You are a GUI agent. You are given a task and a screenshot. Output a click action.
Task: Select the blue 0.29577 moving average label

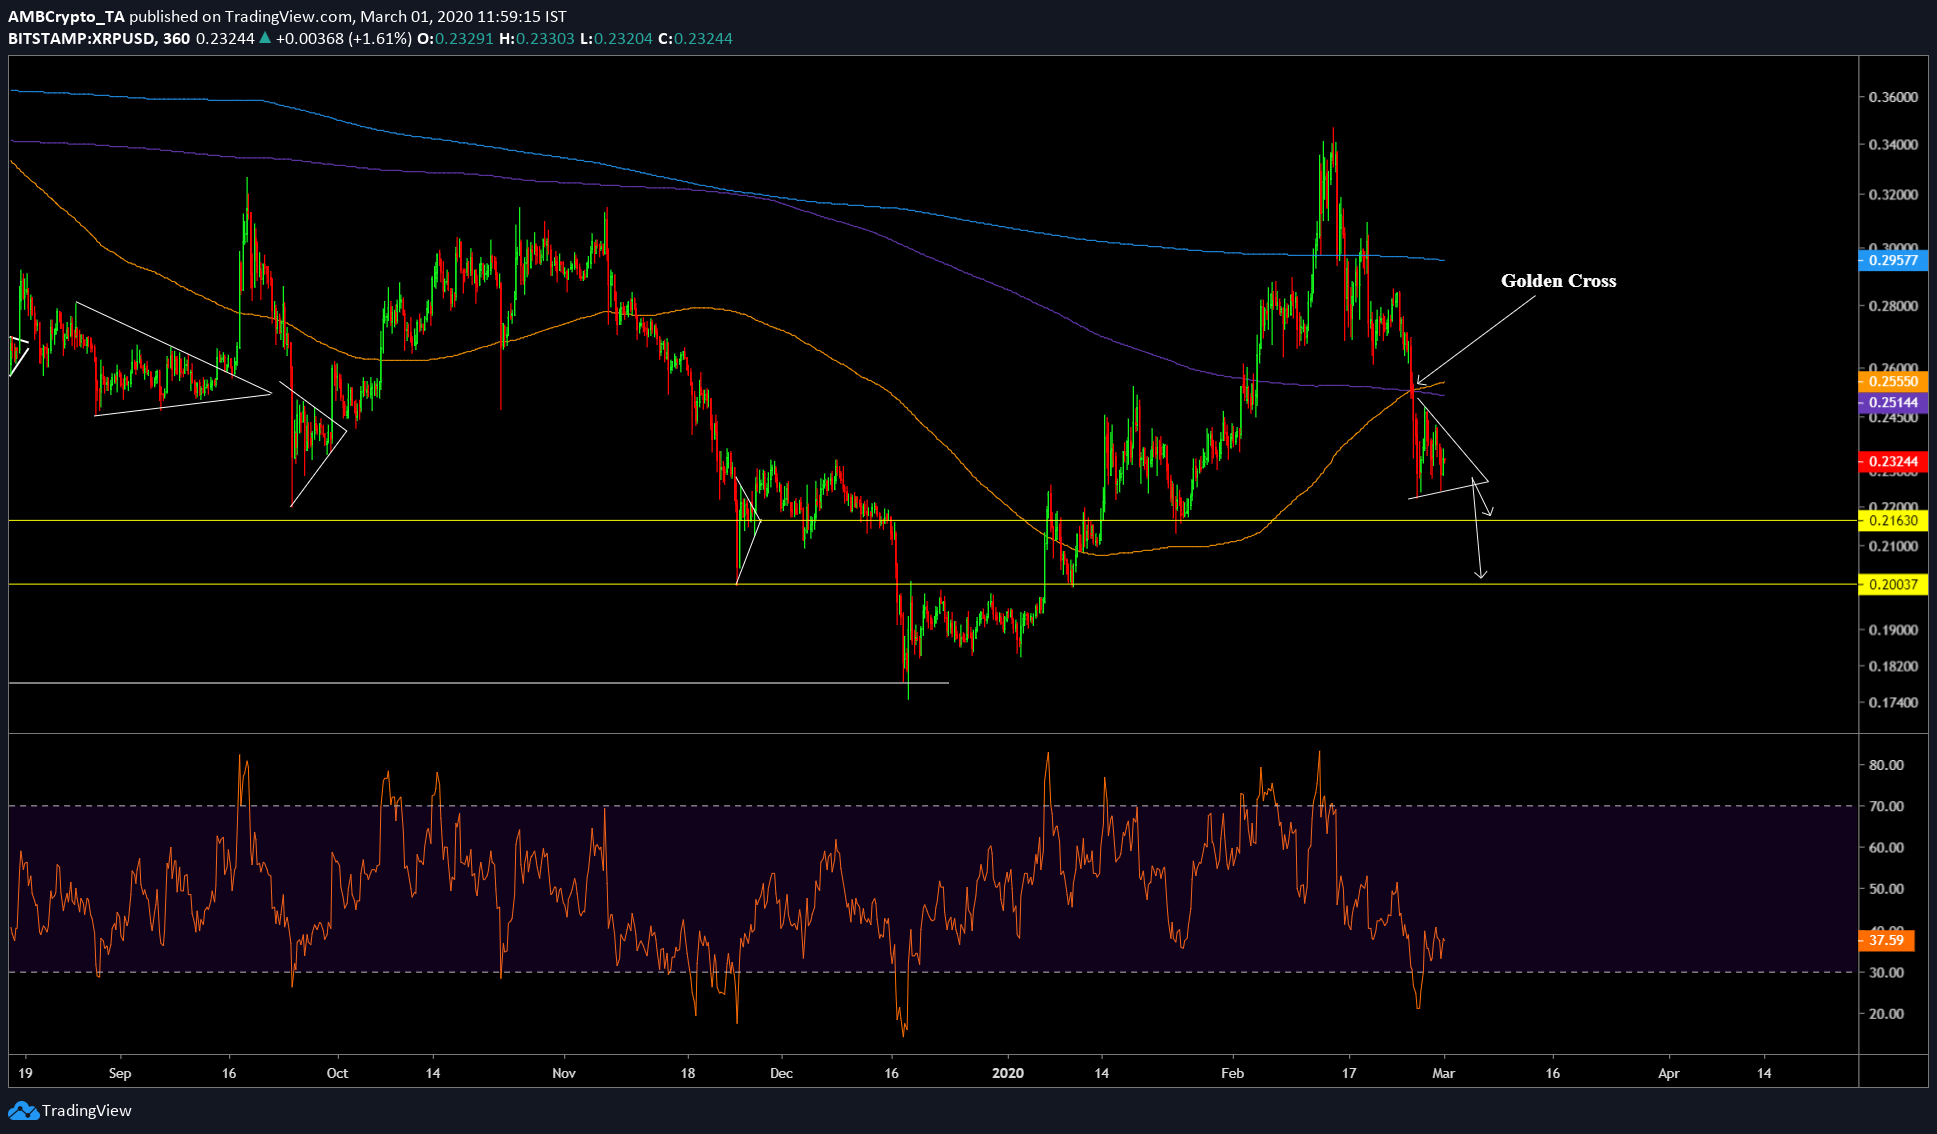[x=1893, y=260]
